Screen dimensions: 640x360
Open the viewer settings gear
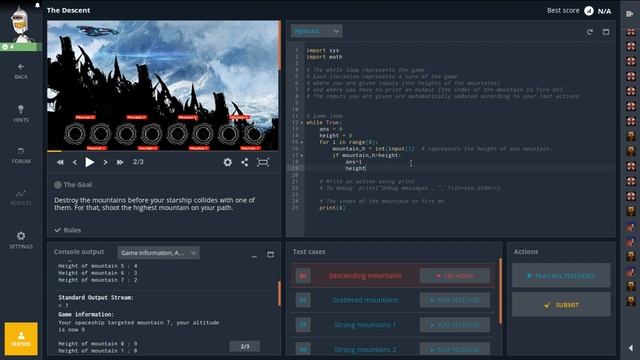(227, 162)
